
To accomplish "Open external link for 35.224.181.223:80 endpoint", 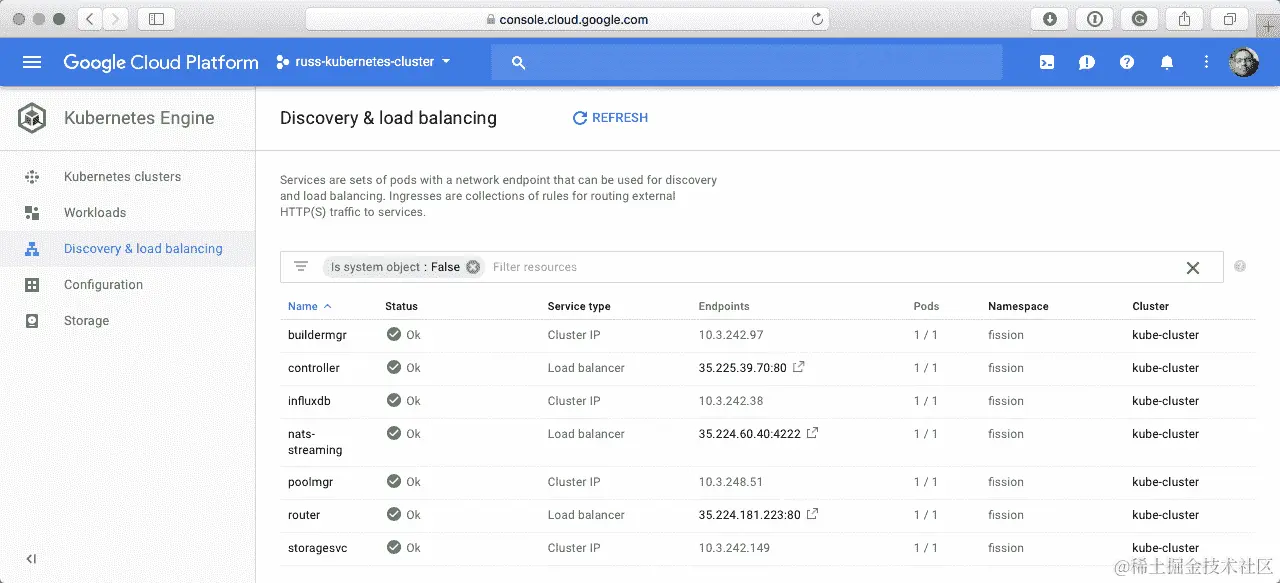I will click(x=812, y=514).
